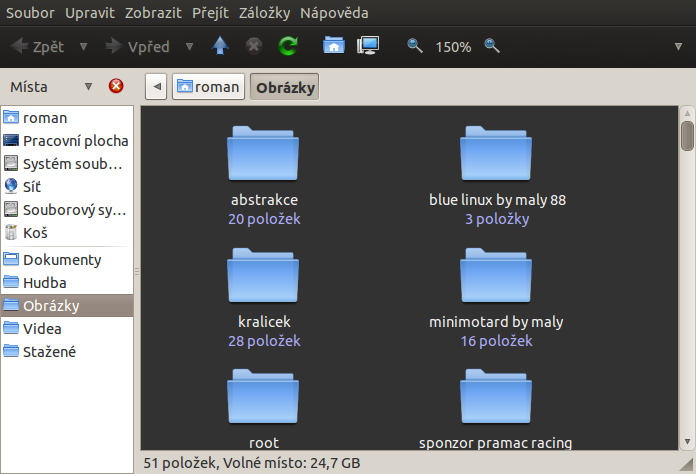Image resolution: width=696 pixels, height=474 pixels.
Task: Open the home folder toolbar icon
Action: point(334,46)
